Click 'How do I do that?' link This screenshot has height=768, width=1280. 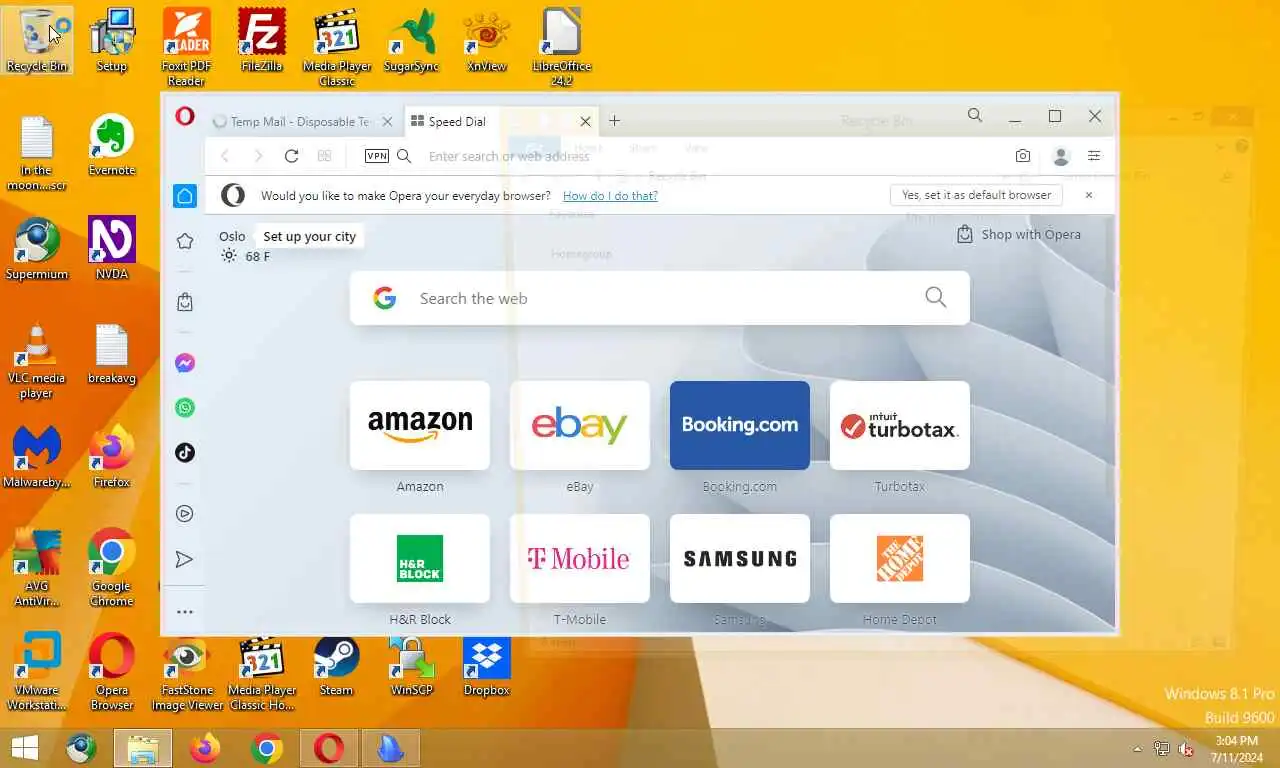coord(610,196)
